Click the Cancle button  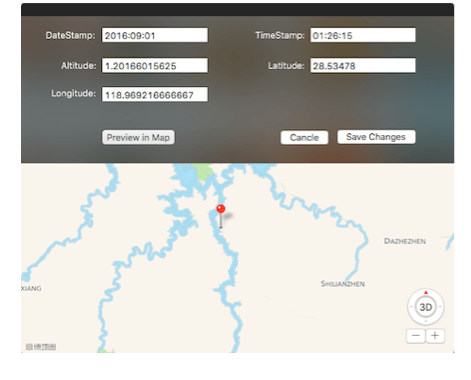304,137
